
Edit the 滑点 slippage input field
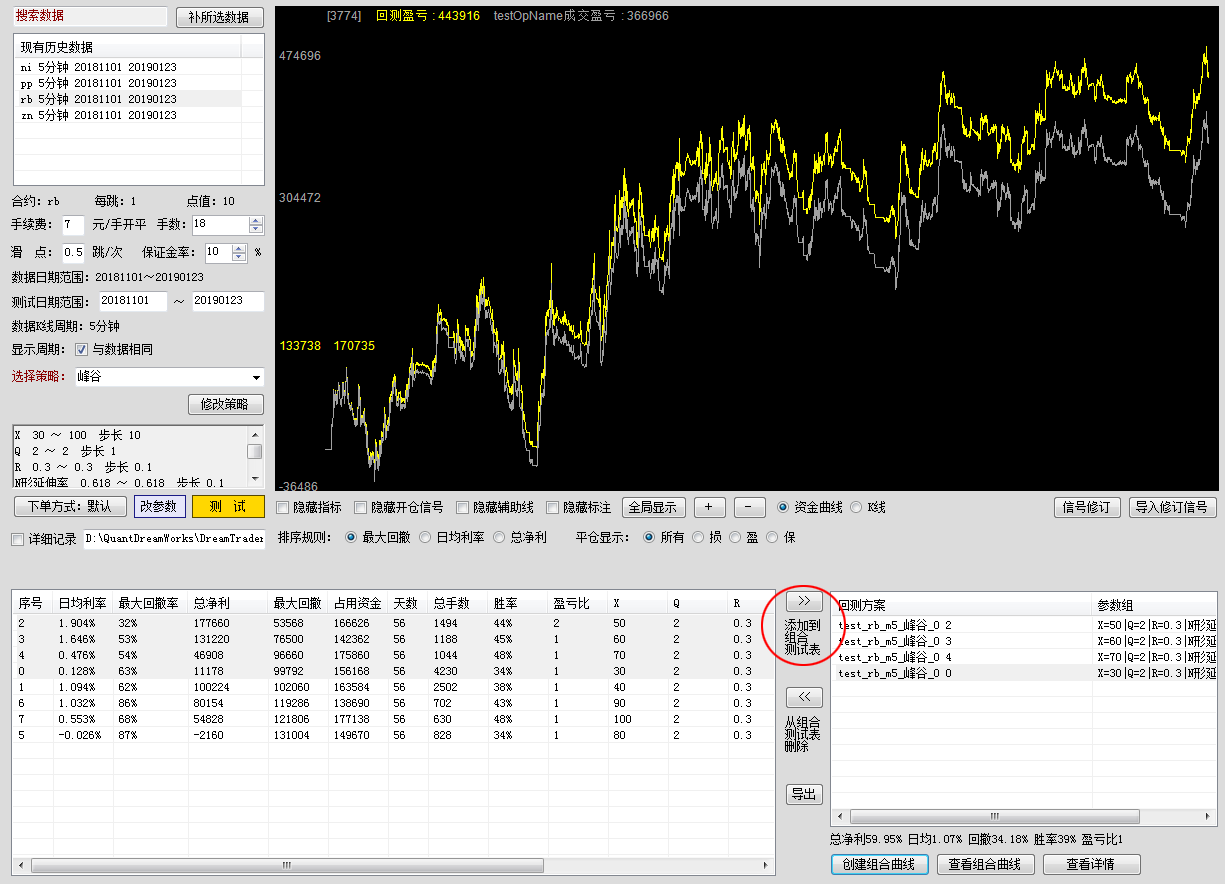(x=73, y=252)
